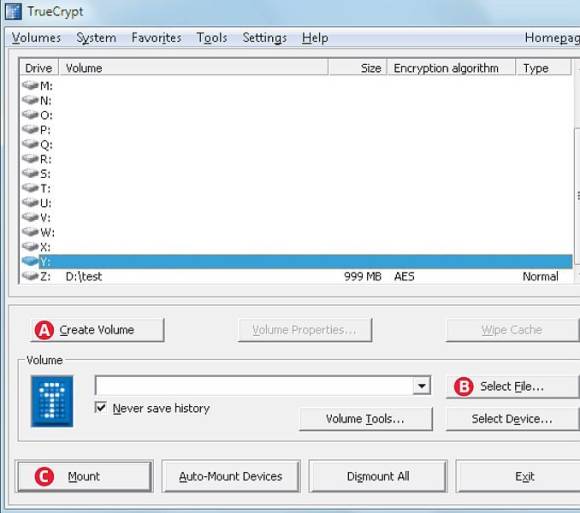
Task: Sort by the Drive column header
Action: [38, 68]
